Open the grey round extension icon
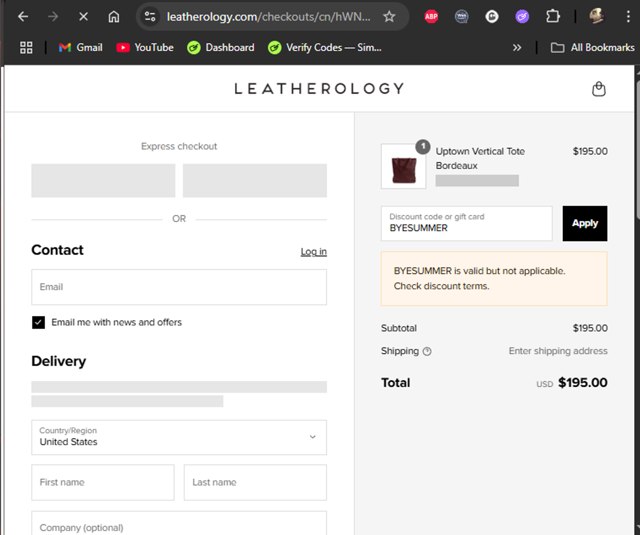This screenshot has width=640, height=535. click(x=462, y=17)
